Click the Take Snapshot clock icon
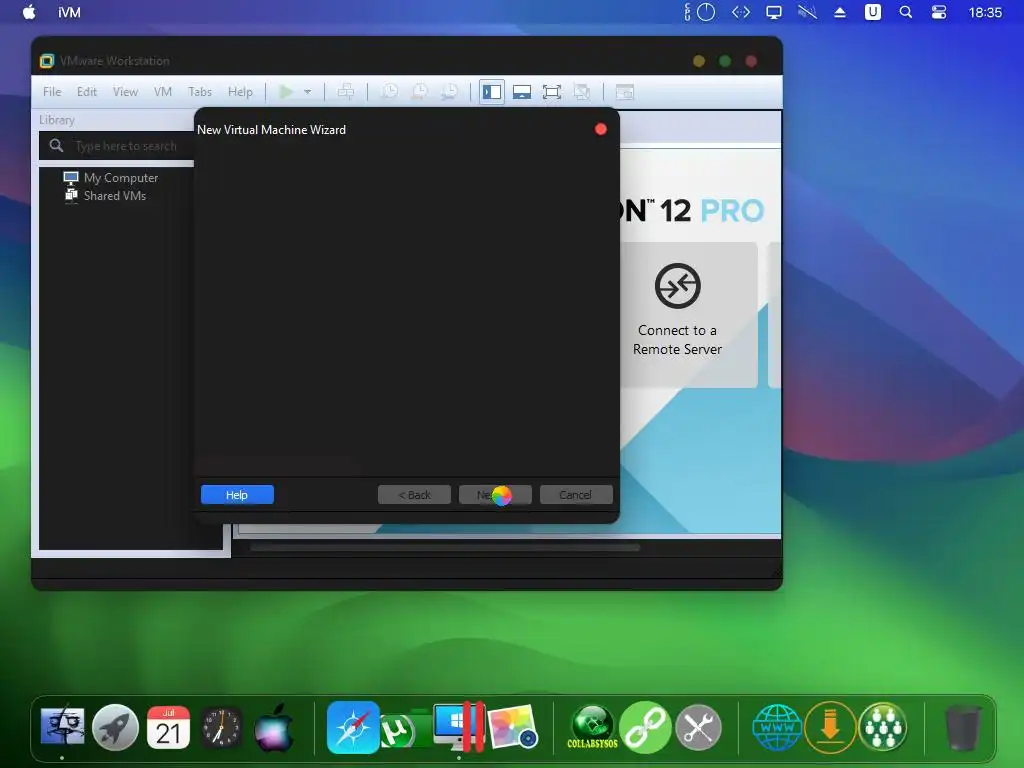Image resolution: width=1024 pixels, height=768 pixels. tap(389, 92)
